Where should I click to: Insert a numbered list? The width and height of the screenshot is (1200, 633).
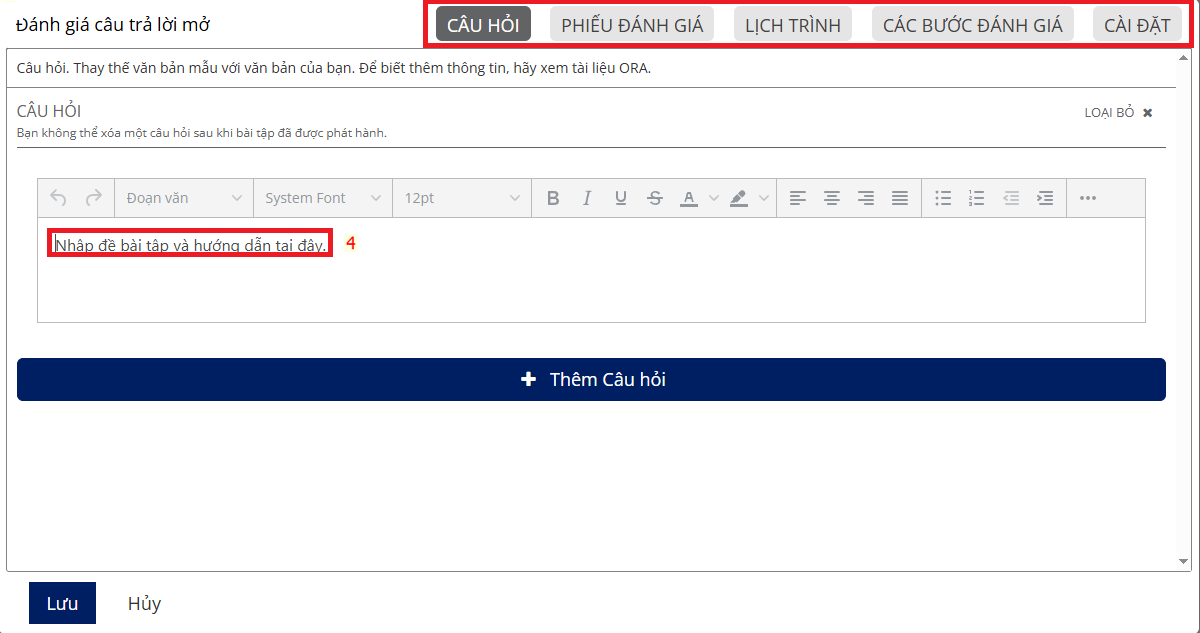(x=977, y=198)
